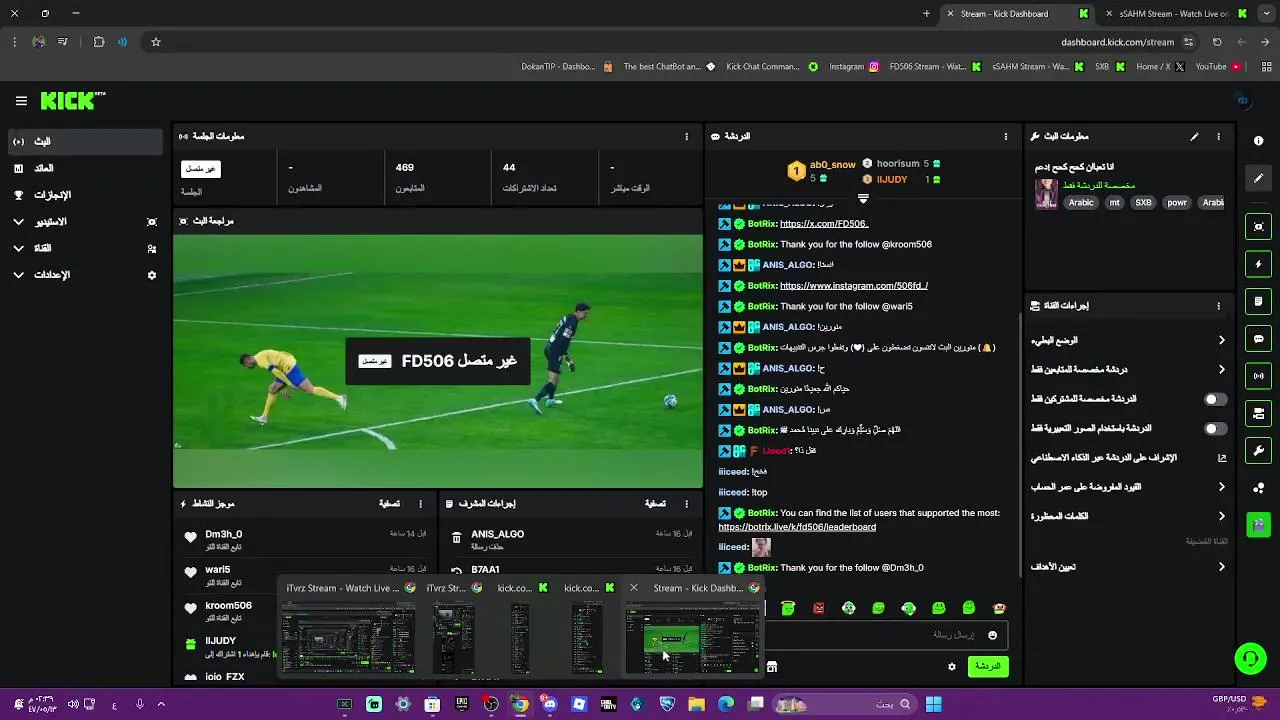The height and width of the screenshot is (720, 1280).
Task: Open new browser tab with plus
Action: coord(926,14)
